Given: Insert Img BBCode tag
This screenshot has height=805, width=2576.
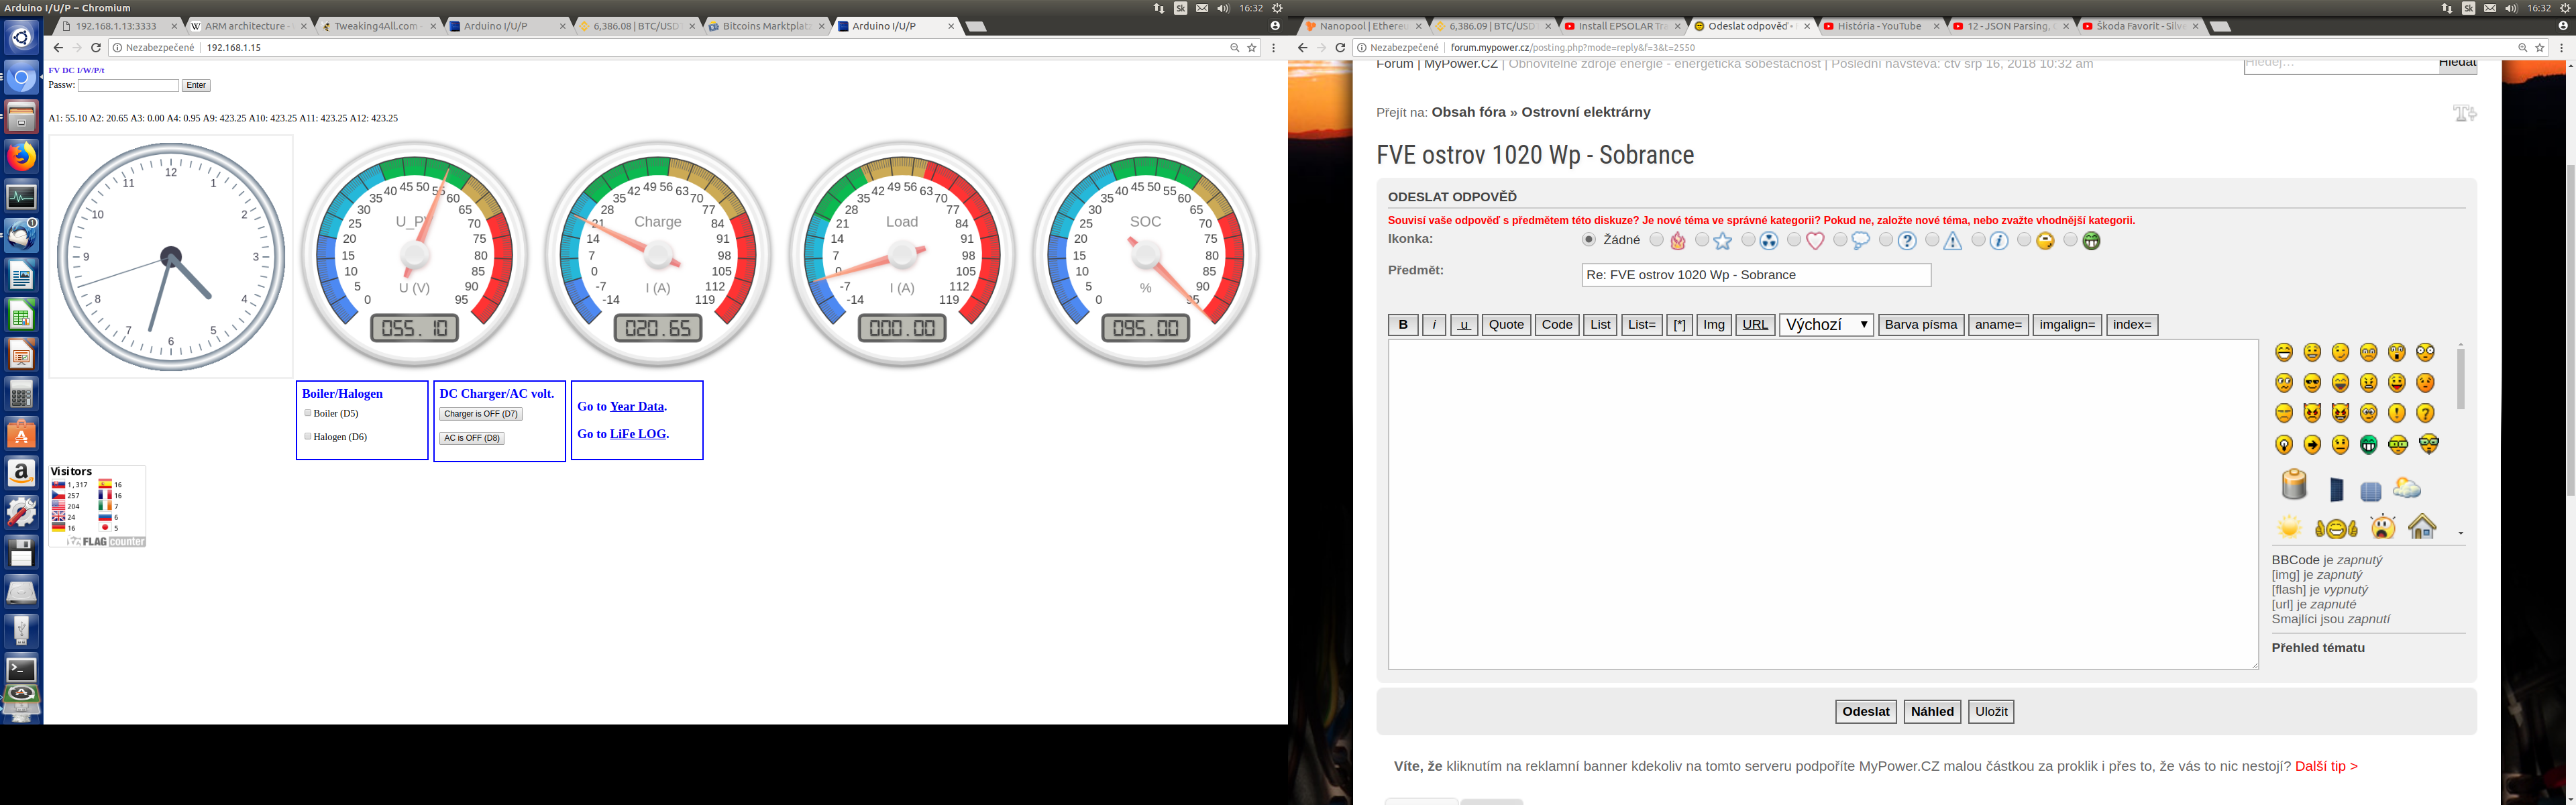Looking at the screenshot, I should click(x=1713, y=324).
